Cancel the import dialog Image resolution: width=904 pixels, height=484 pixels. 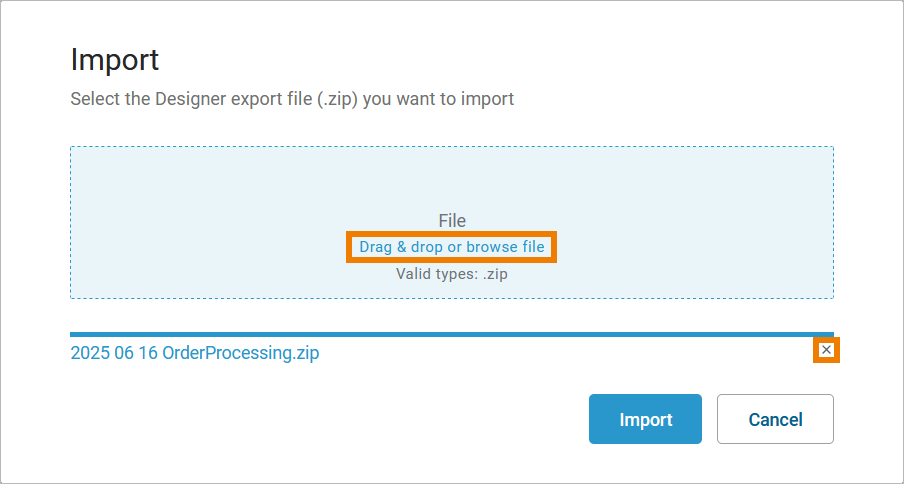click(x=775, y=419)
